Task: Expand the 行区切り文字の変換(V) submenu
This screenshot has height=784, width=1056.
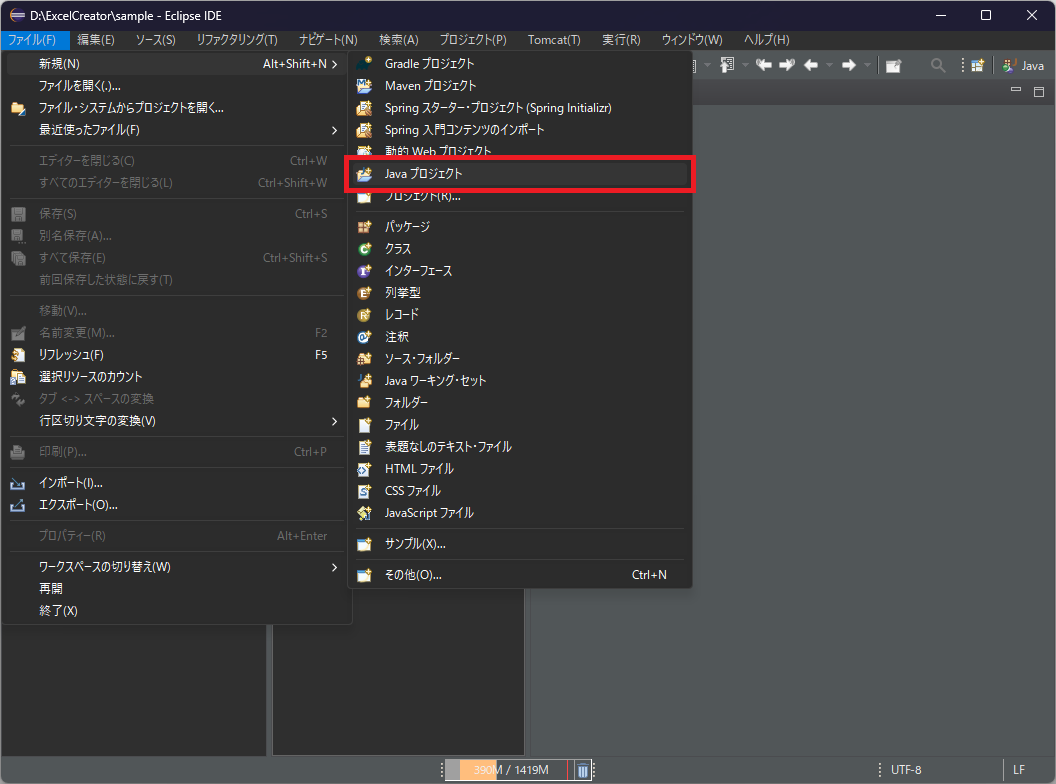Action: [176, 421]
